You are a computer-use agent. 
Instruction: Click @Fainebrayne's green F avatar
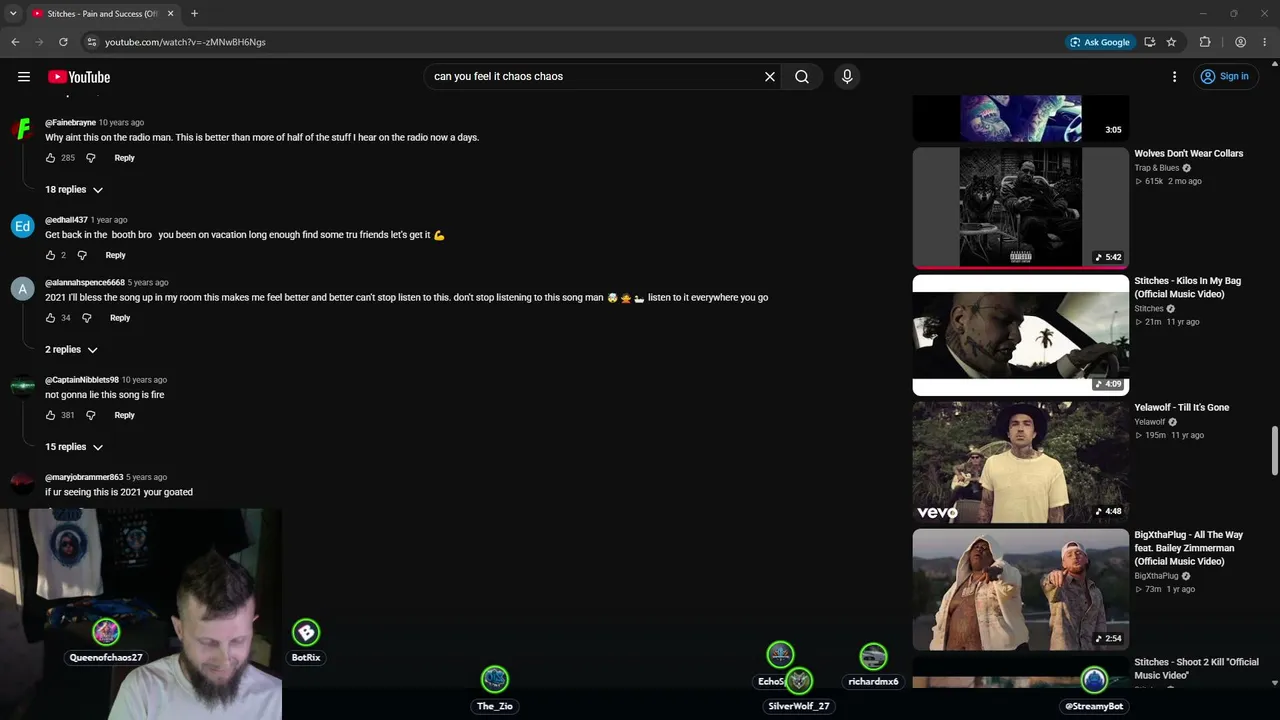22,129
